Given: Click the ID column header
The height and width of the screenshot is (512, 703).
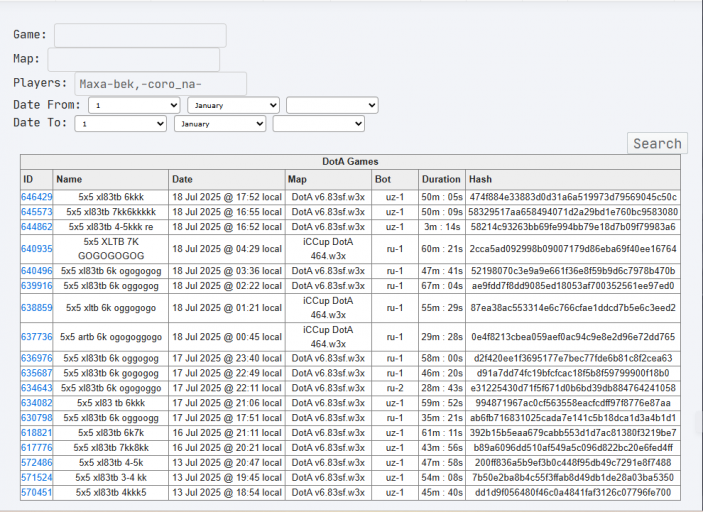Looking at the screenshot, I should [37, 179].
